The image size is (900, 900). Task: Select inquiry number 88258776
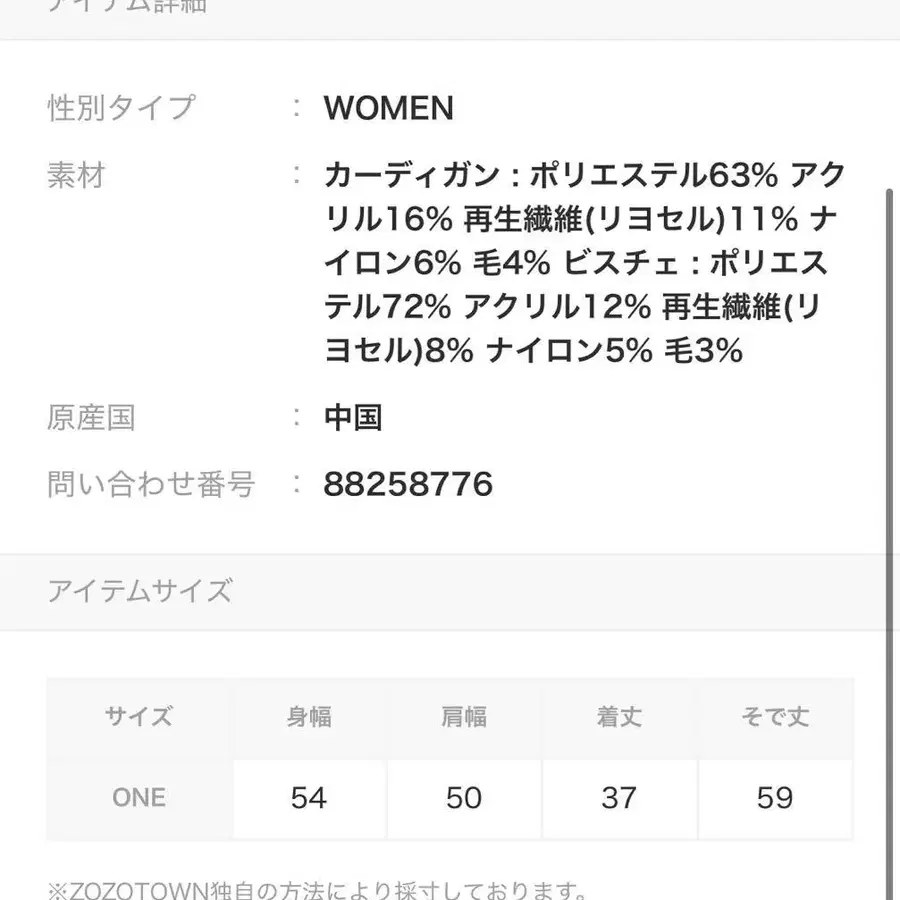[x=408, y=485]
